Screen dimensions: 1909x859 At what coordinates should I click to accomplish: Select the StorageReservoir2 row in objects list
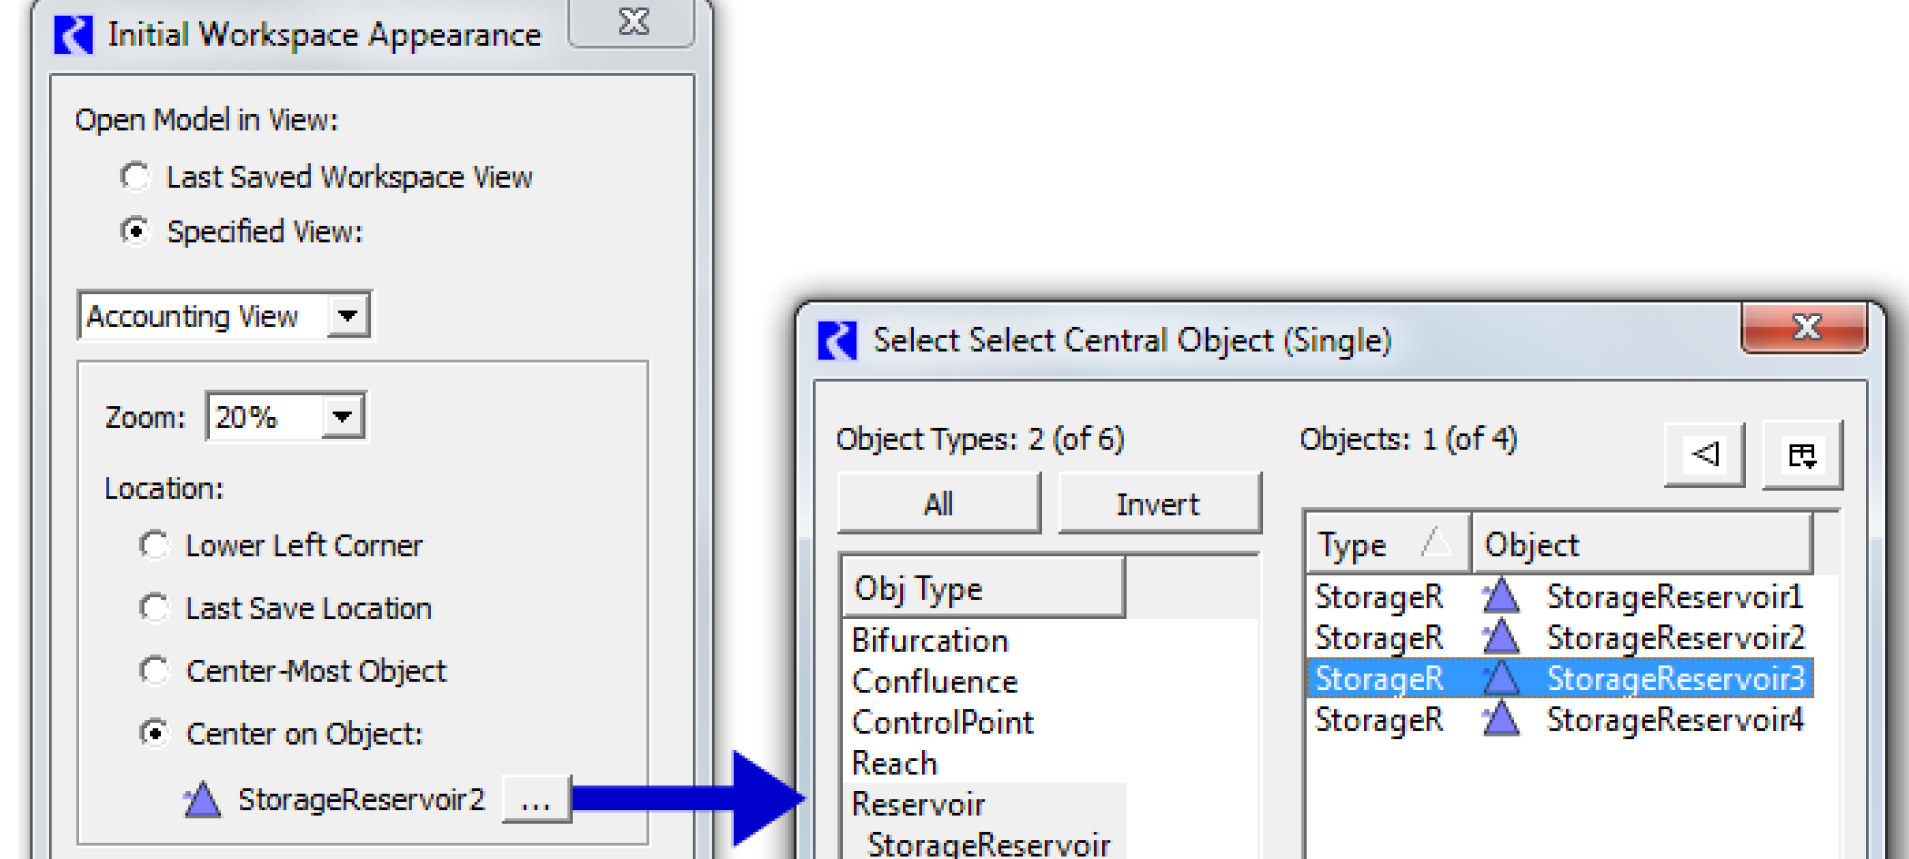[1674, 638]
